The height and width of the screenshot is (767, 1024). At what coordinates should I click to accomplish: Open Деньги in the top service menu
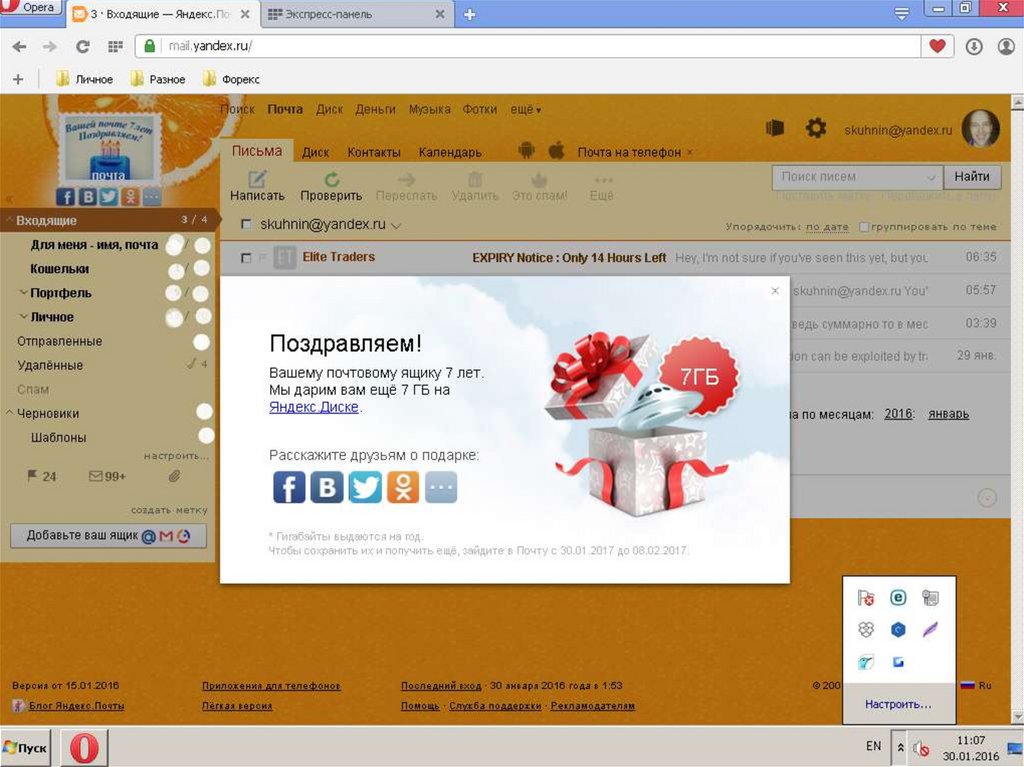click(x=376, y=109)
